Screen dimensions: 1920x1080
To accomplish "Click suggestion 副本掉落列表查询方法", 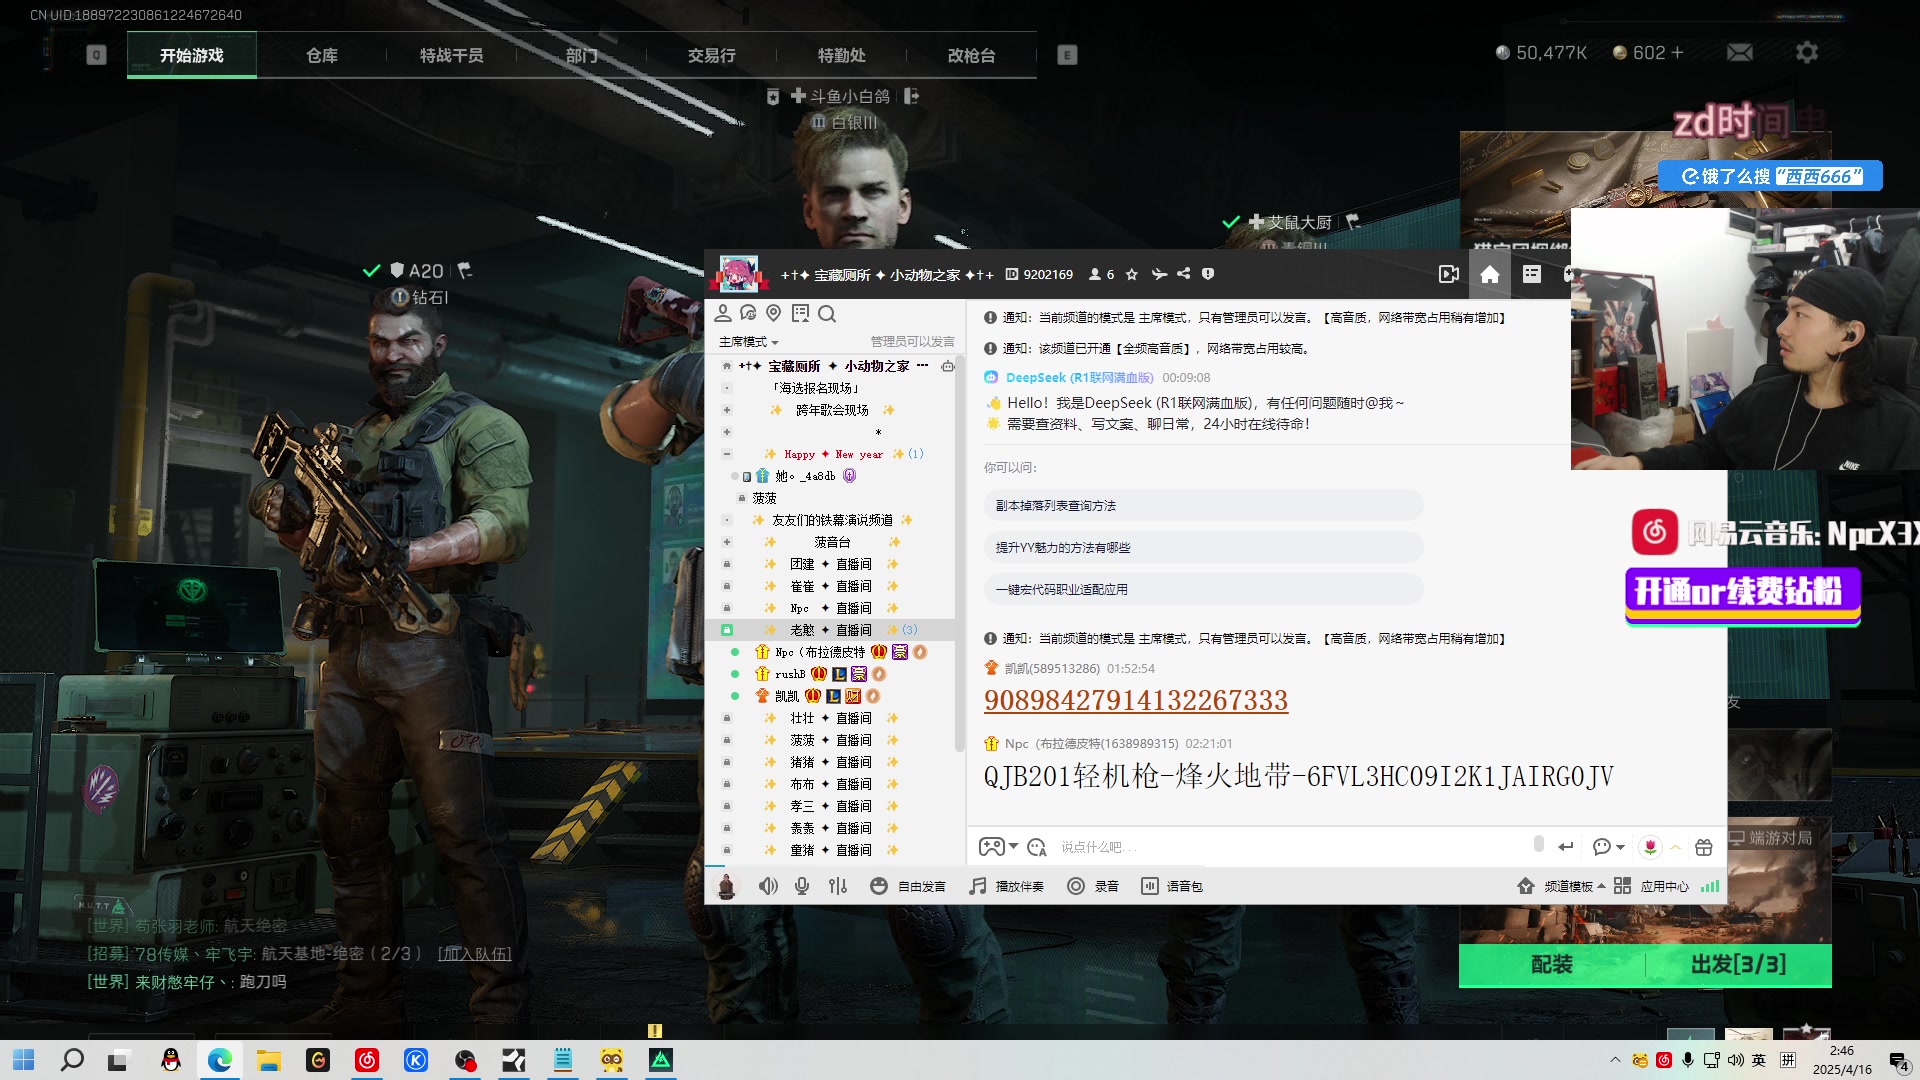I will (x=1203, y=506).
